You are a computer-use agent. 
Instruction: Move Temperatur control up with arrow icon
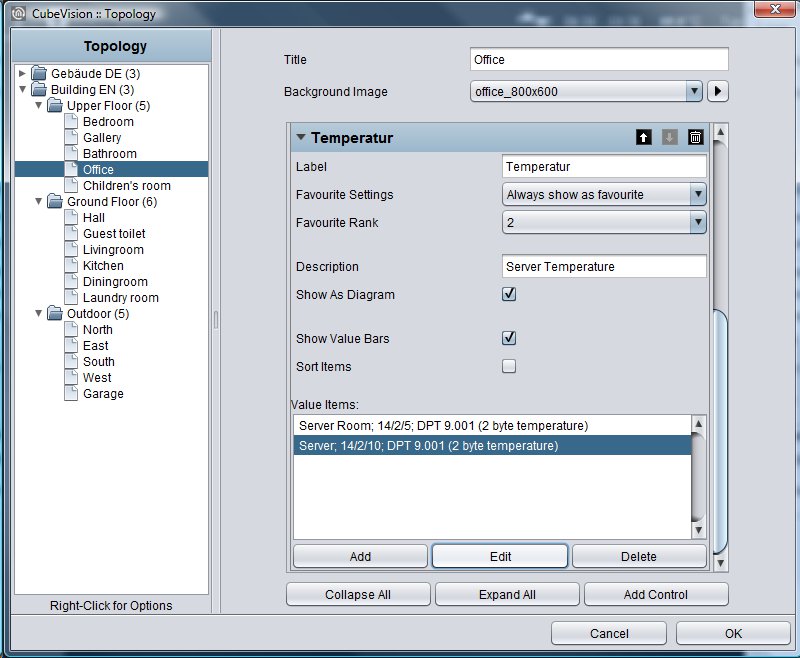643,137
